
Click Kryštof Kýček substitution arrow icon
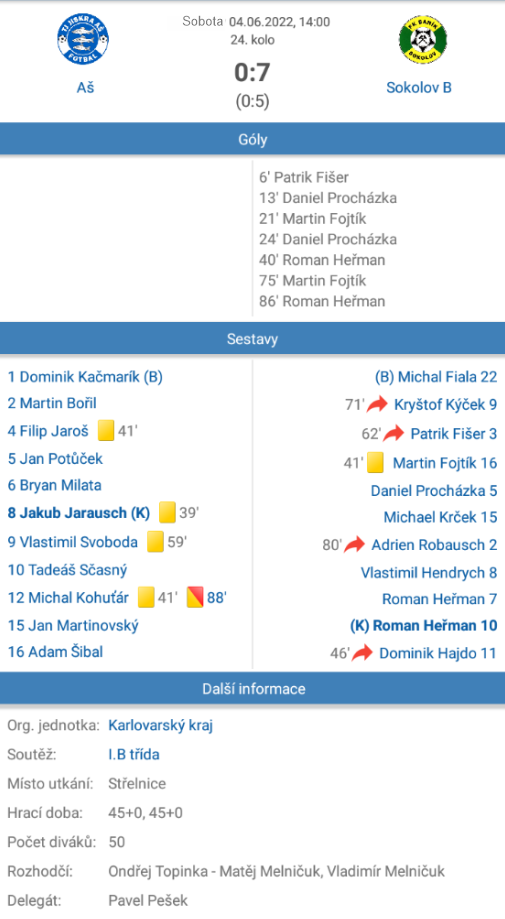[x=378, y=404]
